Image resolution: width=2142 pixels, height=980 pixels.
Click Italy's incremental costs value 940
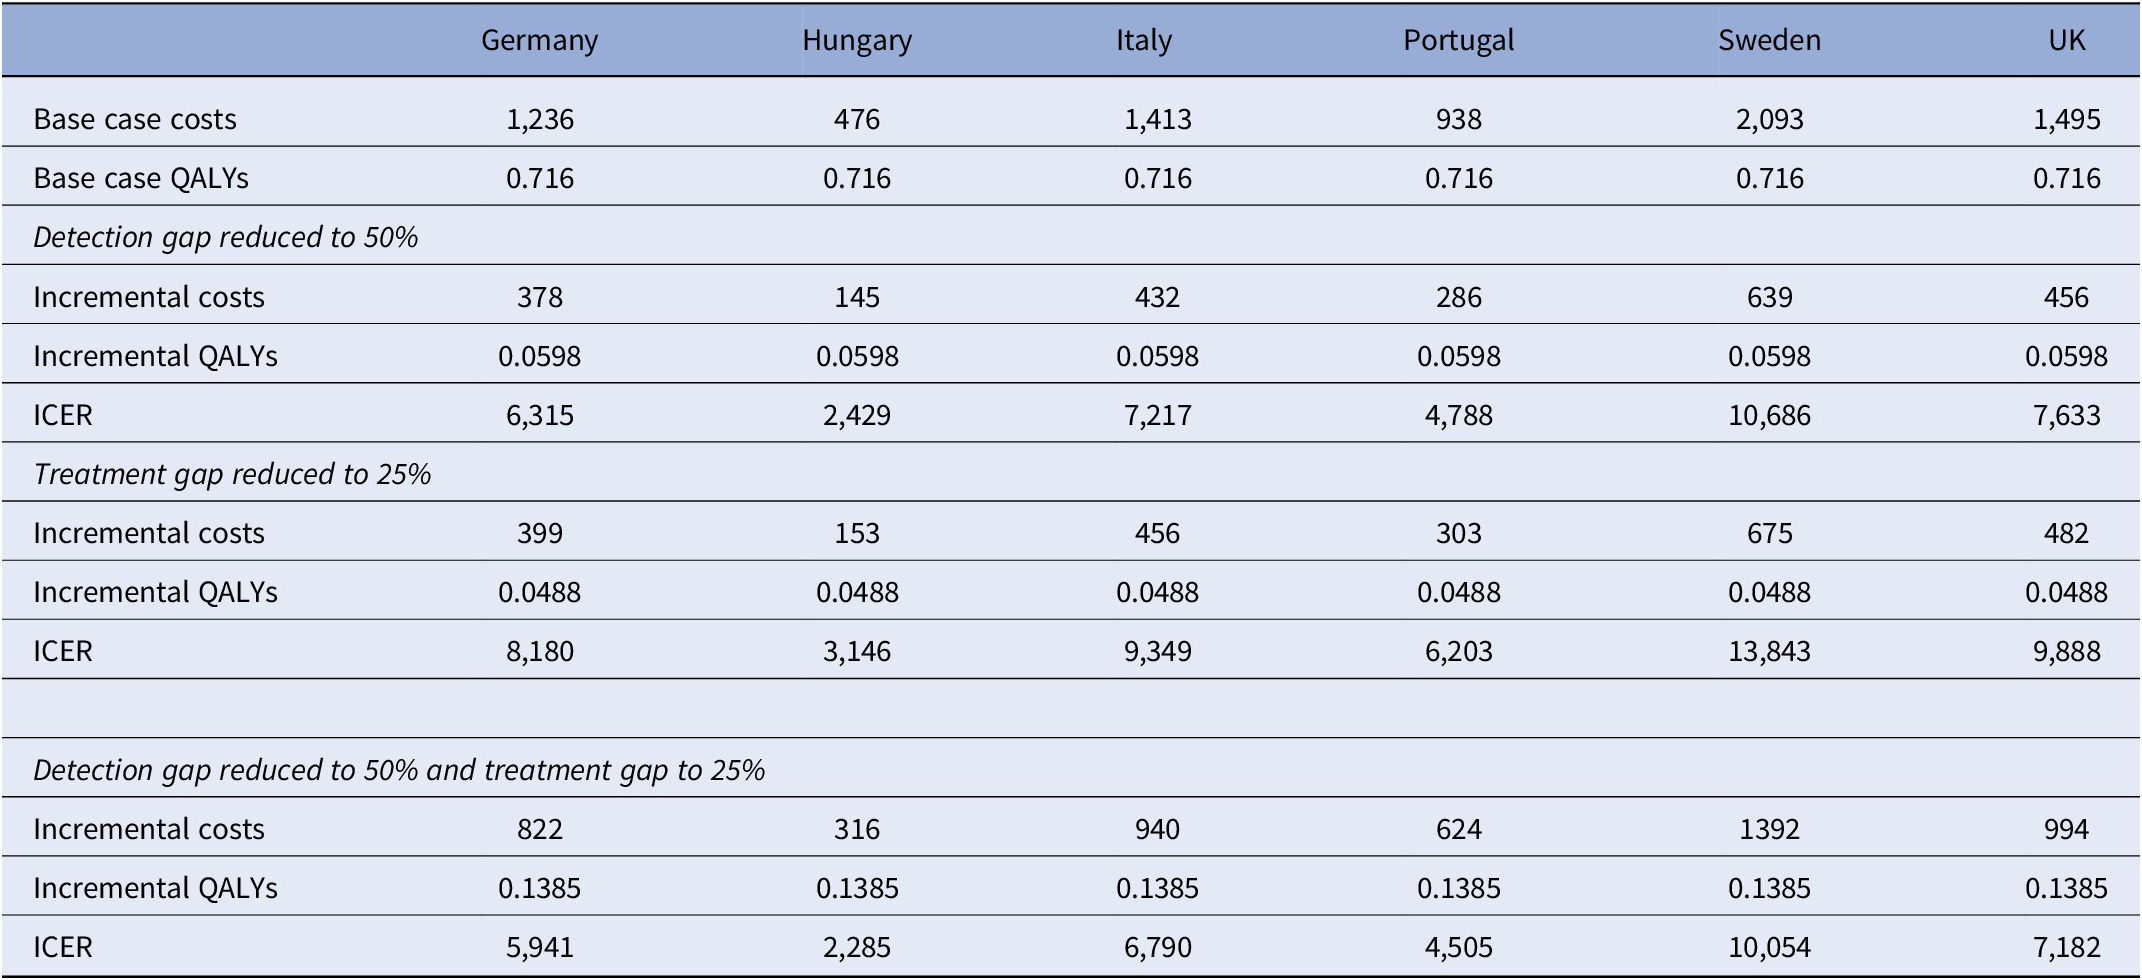1157,829
